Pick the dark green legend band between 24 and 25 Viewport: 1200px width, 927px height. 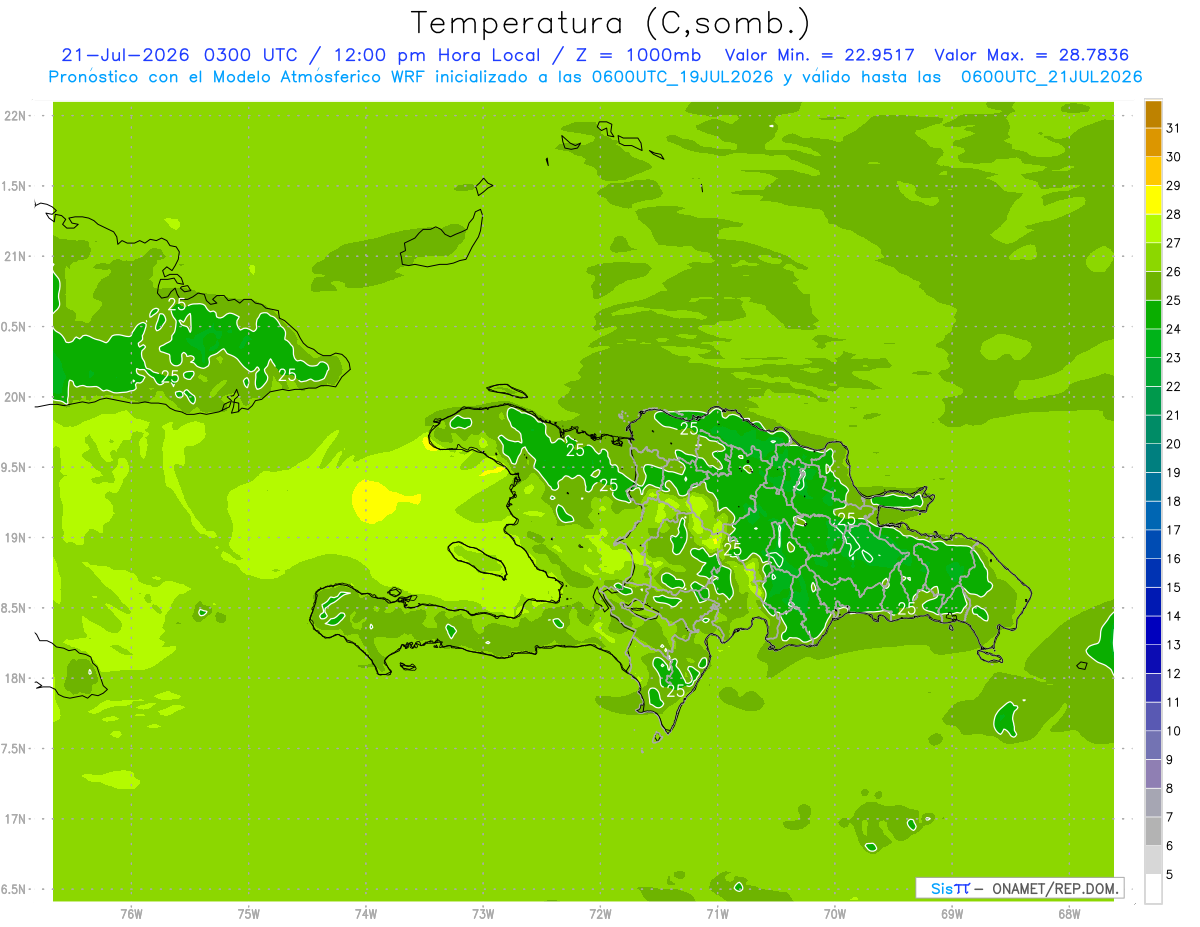pos(1153,315)
